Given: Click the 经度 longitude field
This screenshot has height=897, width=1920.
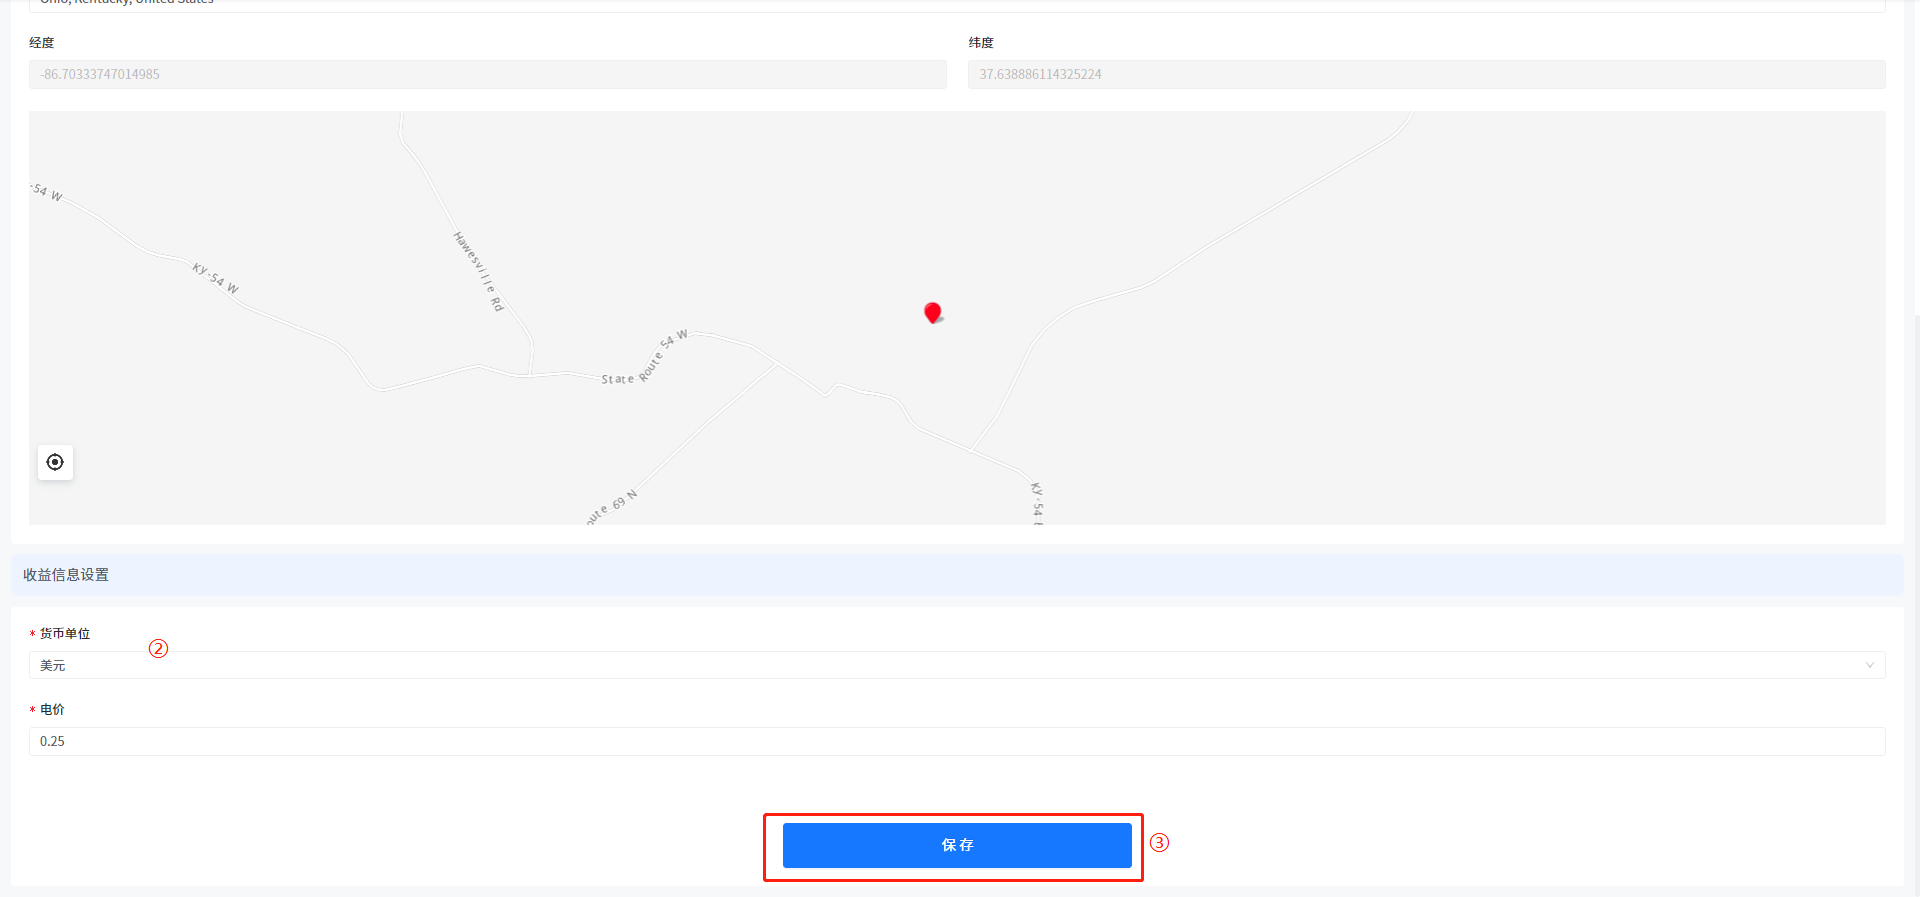Looking at the screenshot, I should (x=487, y=74).
